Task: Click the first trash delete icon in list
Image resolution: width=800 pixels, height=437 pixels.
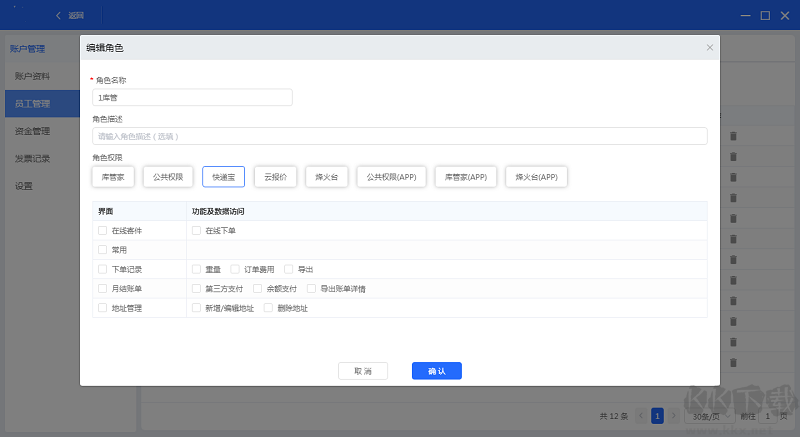Action: (733, 136)
